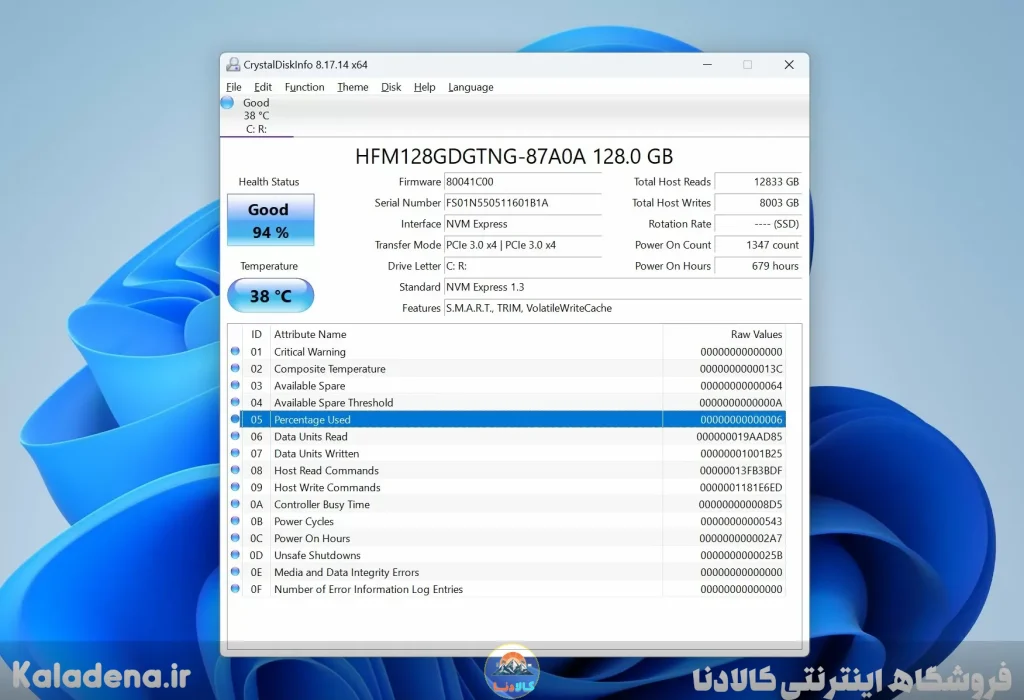Click the status orb of Critical Warning row

(235, 351)
